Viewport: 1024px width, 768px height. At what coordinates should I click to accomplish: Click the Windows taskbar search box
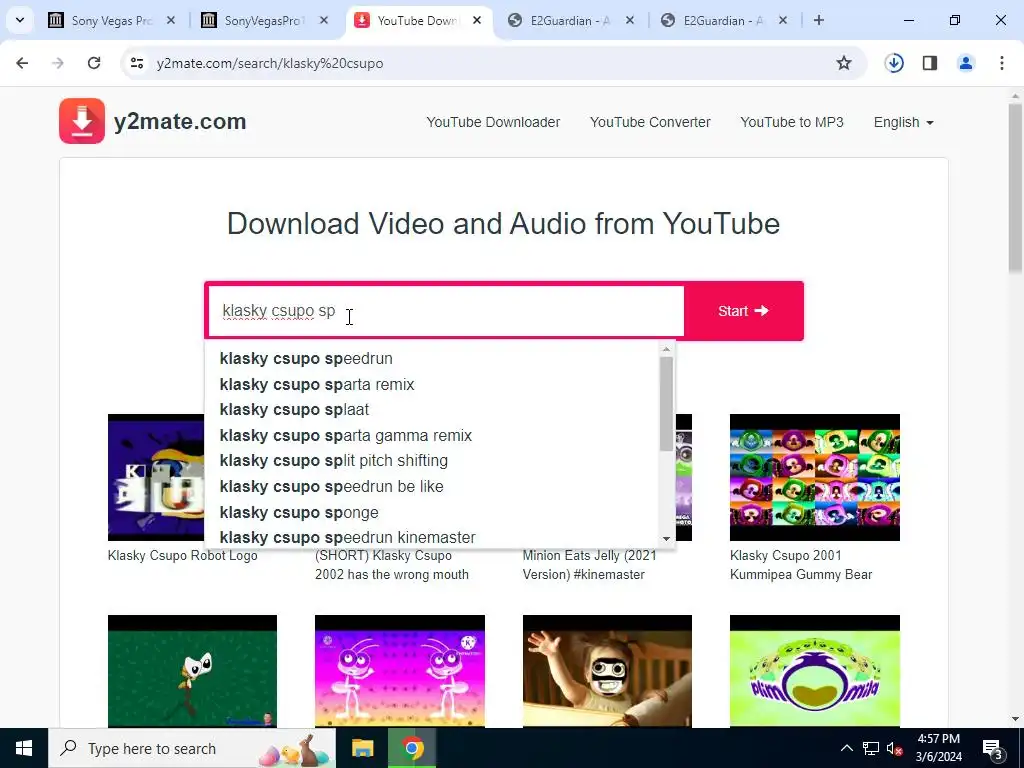192,748
